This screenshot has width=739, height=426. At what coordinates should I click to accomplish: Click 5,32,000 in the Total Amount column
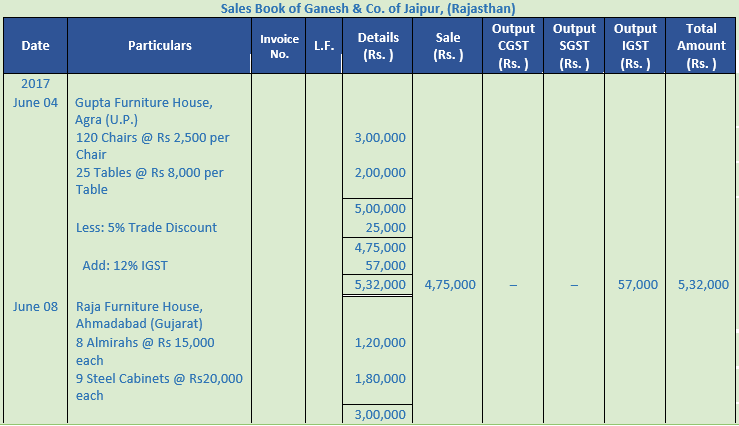click(702, 284)
